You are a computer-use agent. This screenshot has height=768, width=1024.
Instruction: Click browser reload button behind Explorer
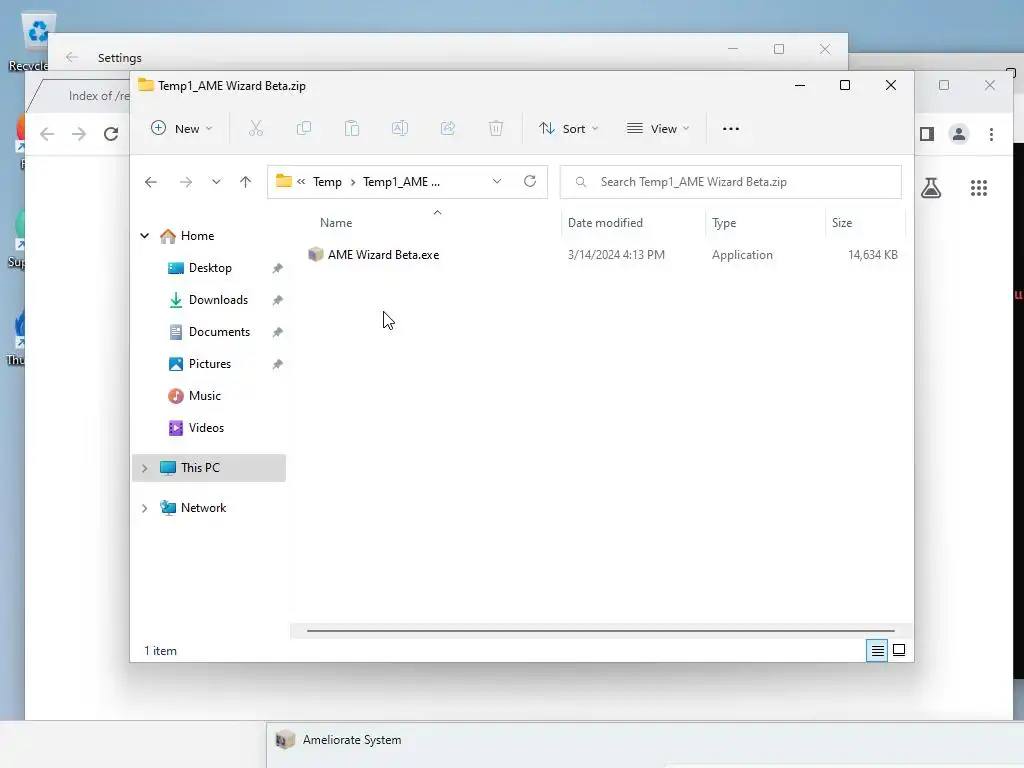(111, 134)
